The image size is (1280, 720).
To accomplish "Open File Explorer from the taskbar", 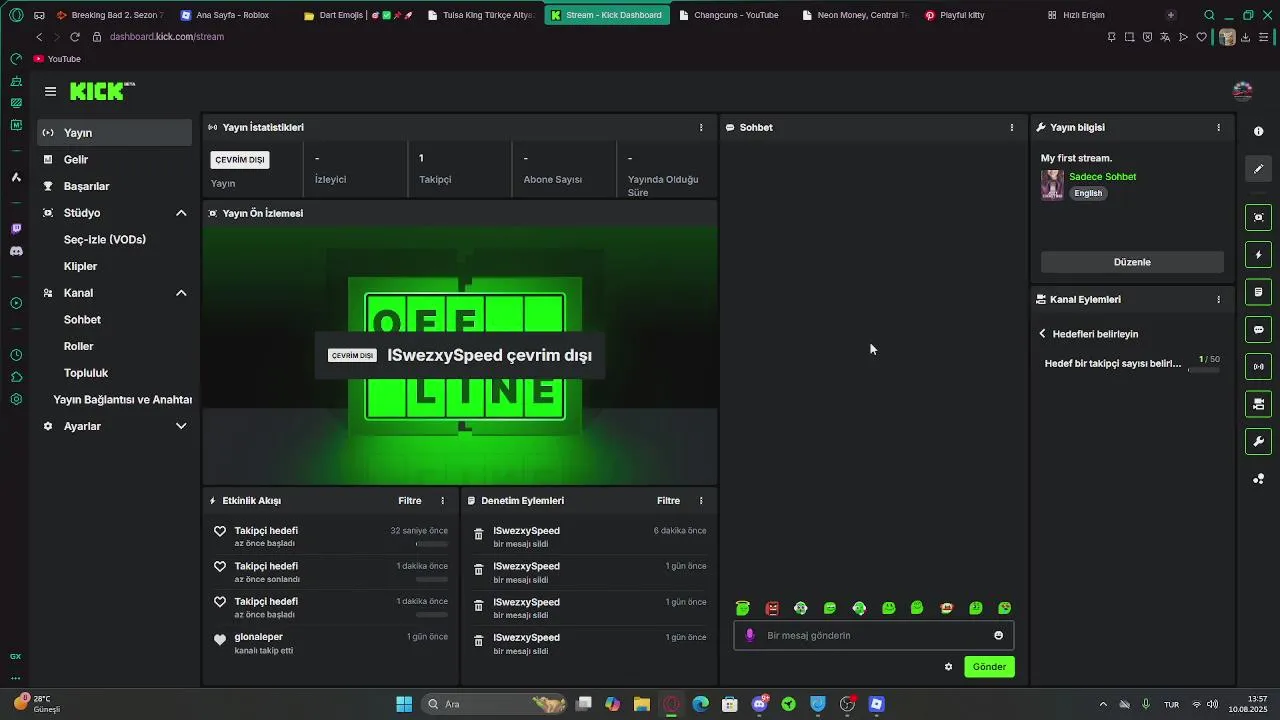I will pyautogui.click(x=642, y=704).
